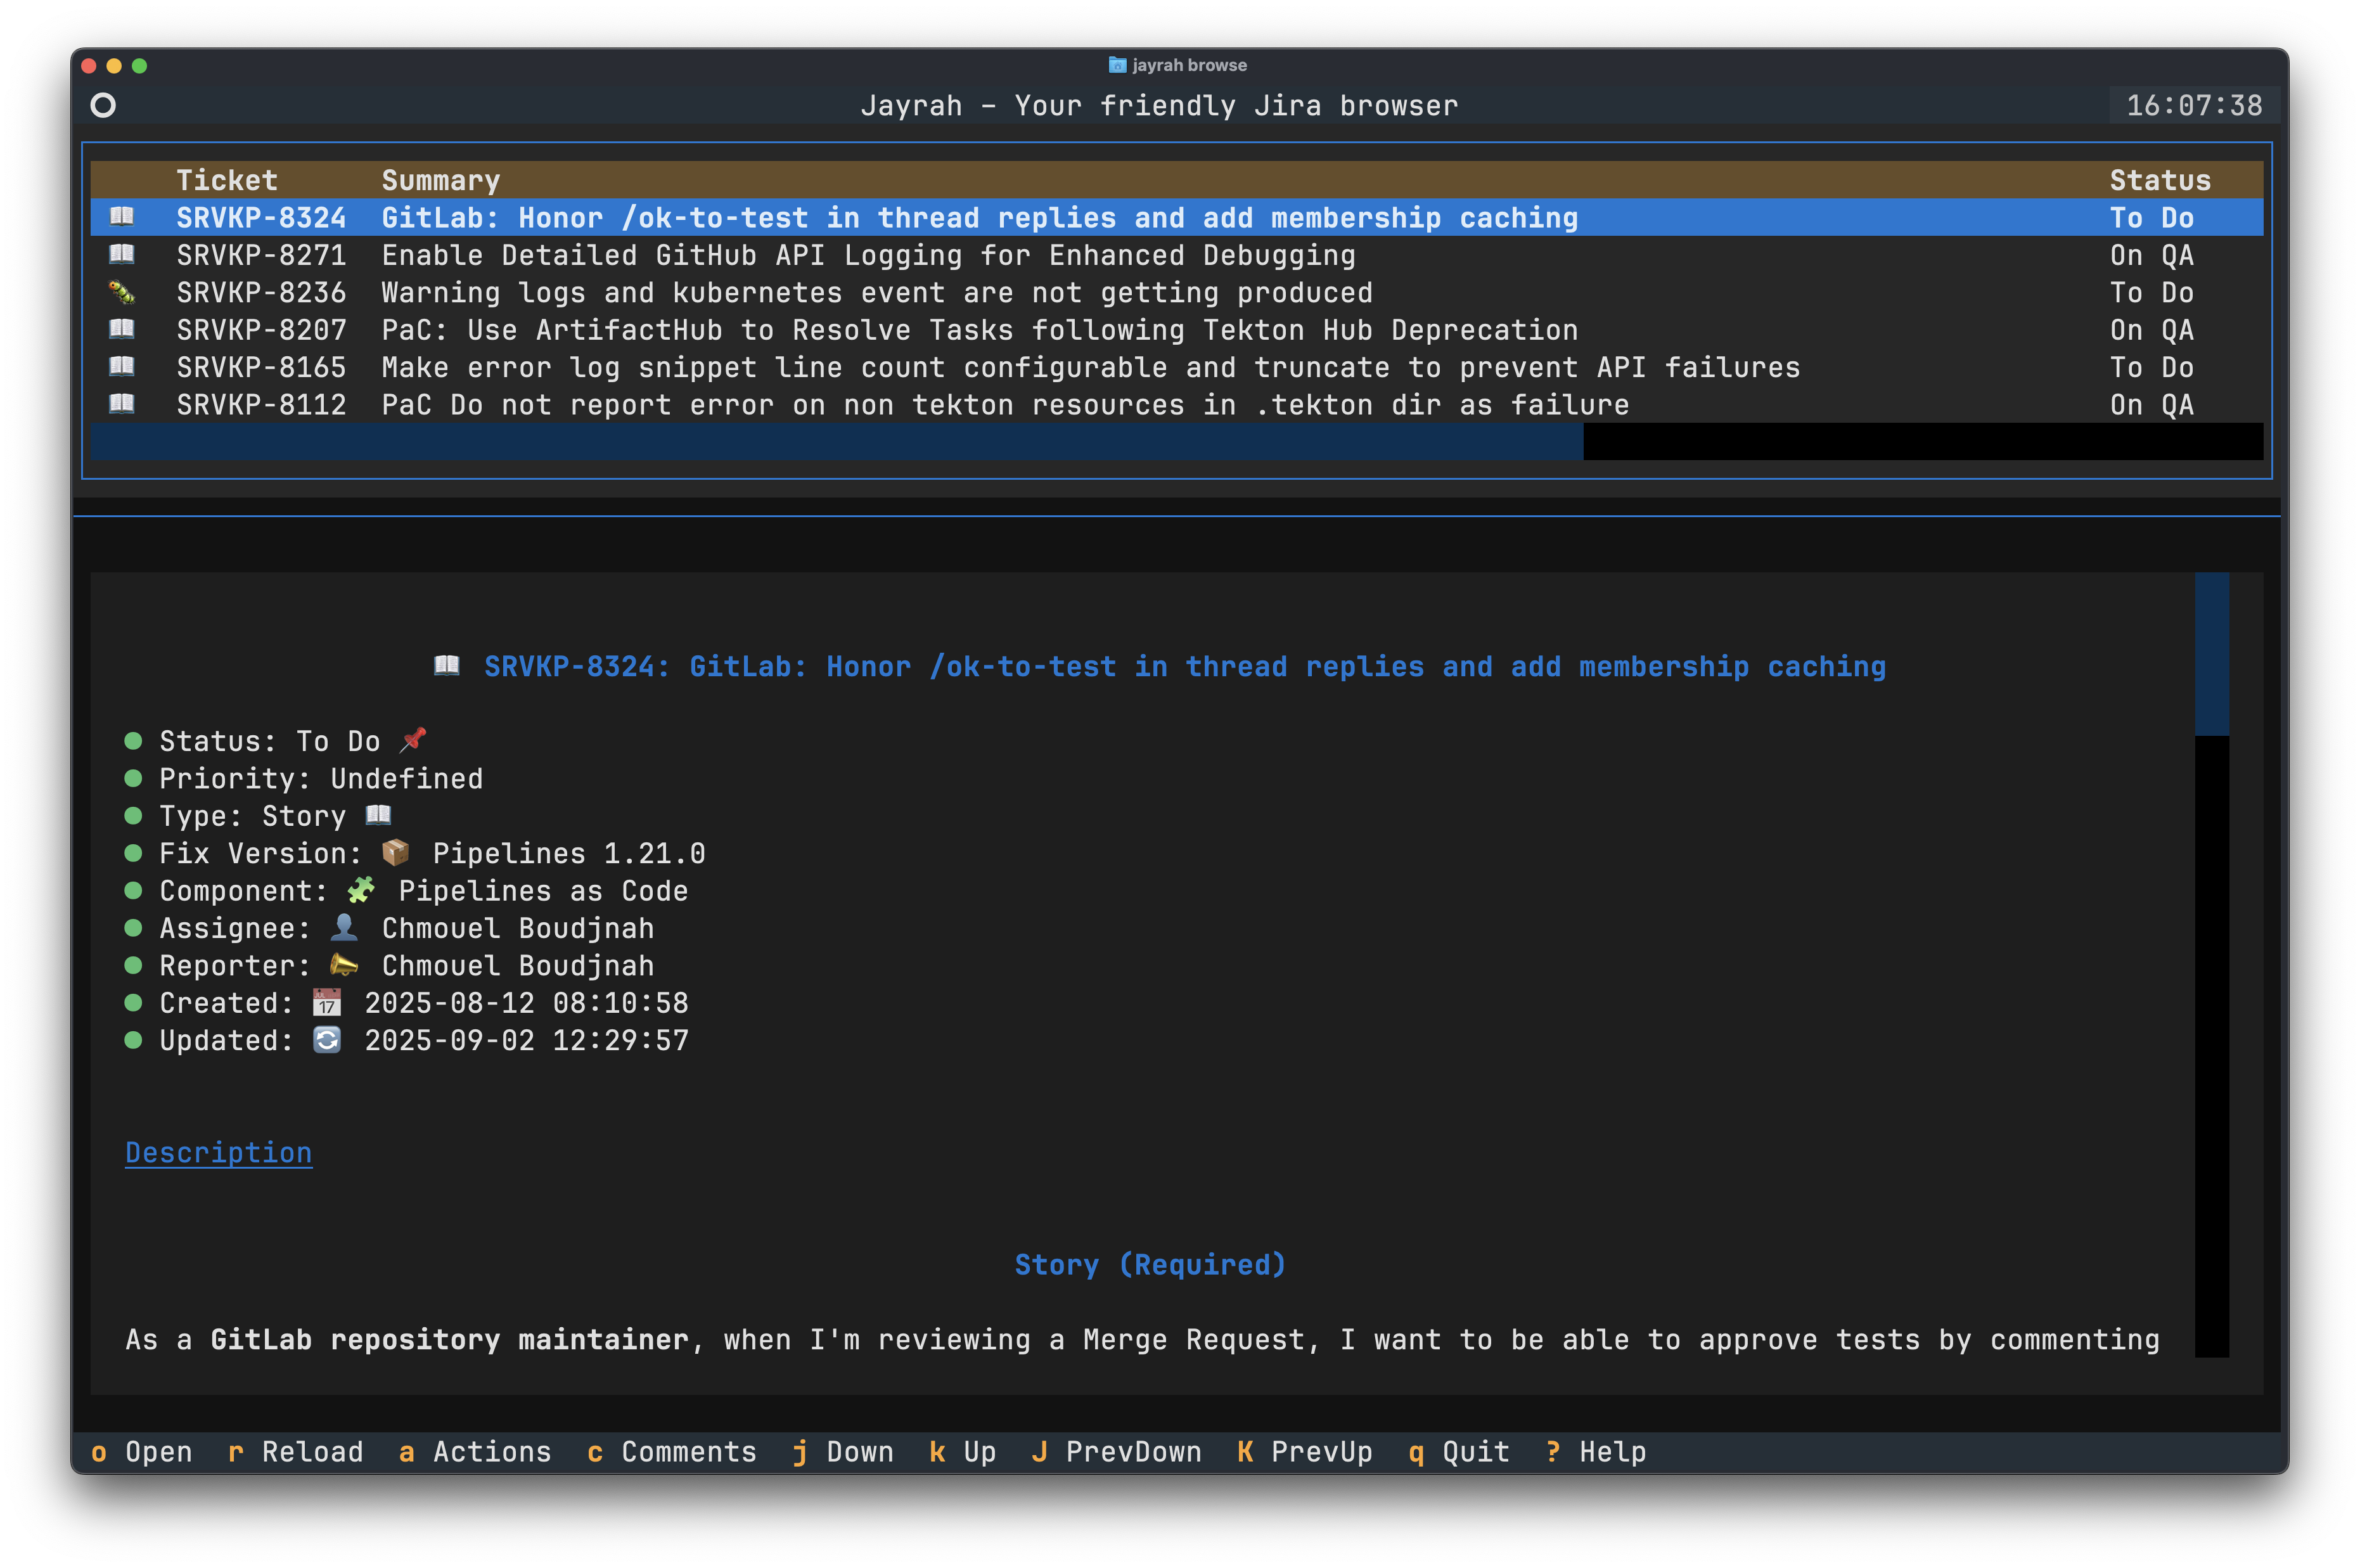The width and height of the screenshot is (2360, 1568).
Task: Click the folder icon in the window title
Action: (1117, 65)
